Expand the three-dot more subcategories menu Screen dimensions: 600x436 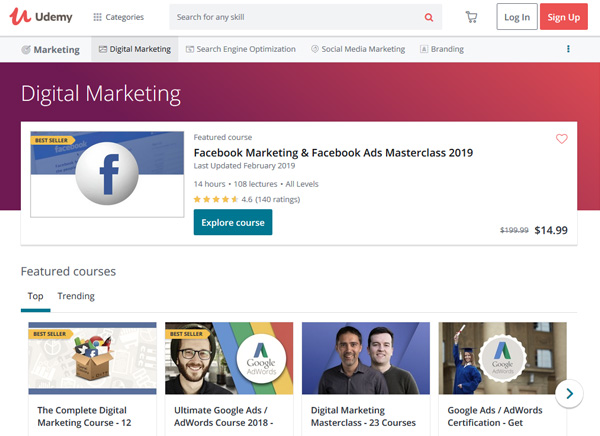tap(568, 49)
